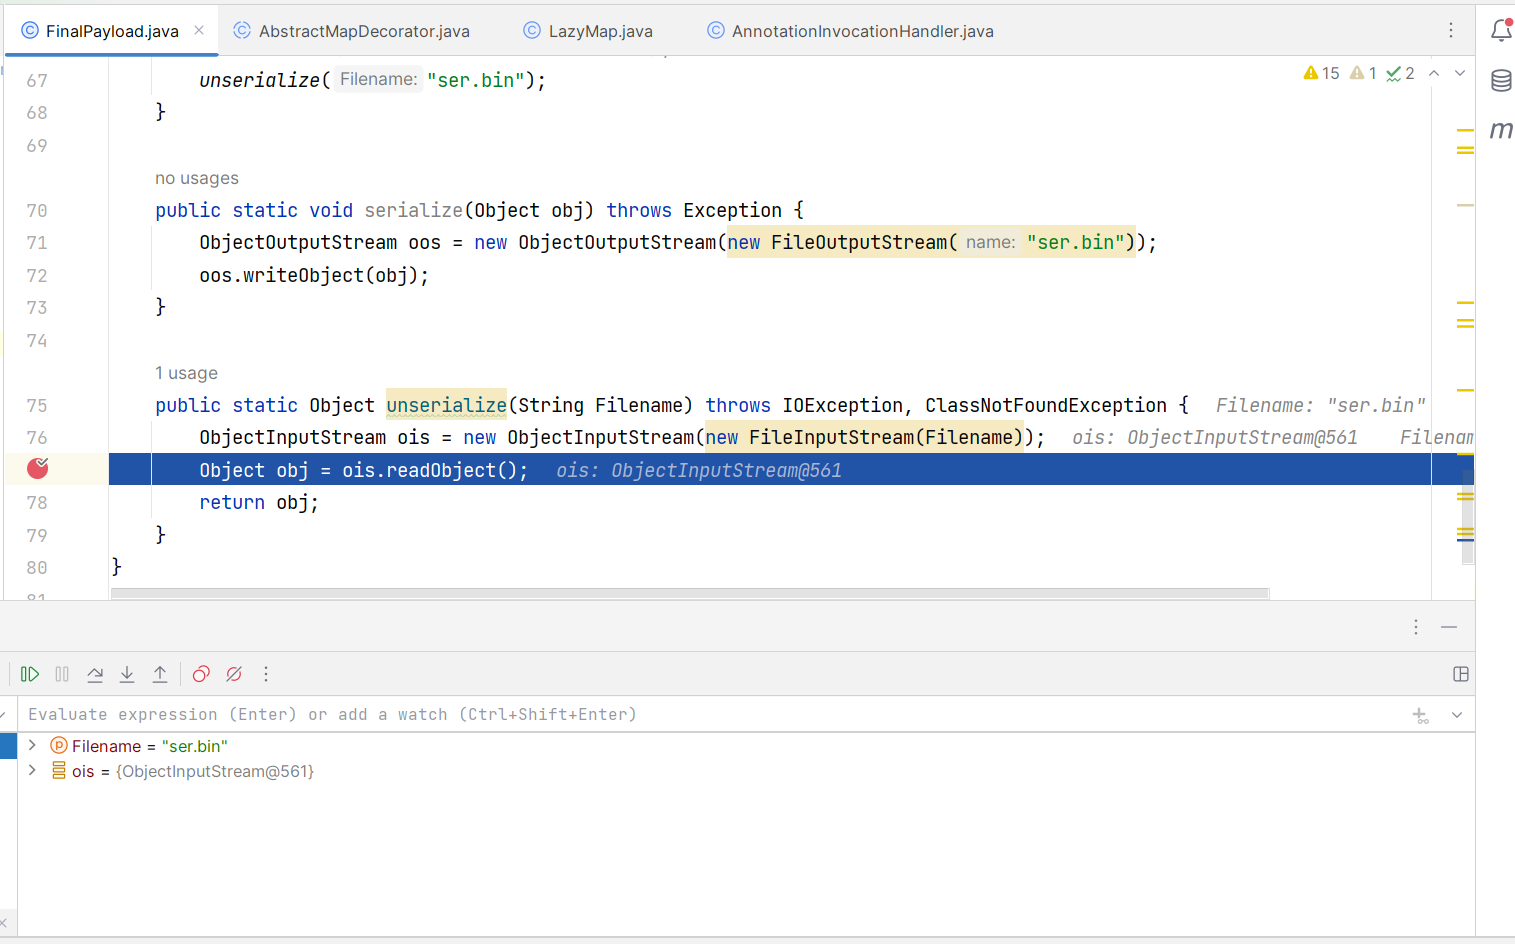Click the editor horizontal scrollbar
1515x944 pixels.
[x=690, y=593]
